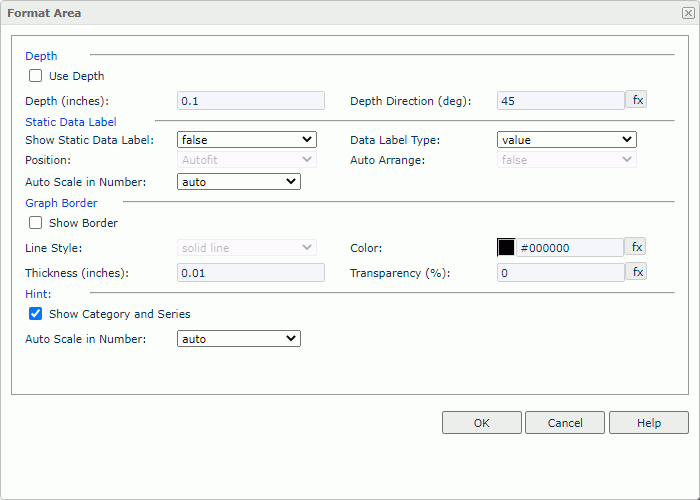
Task: Open Help for Format Area
Action: (648, 423)
